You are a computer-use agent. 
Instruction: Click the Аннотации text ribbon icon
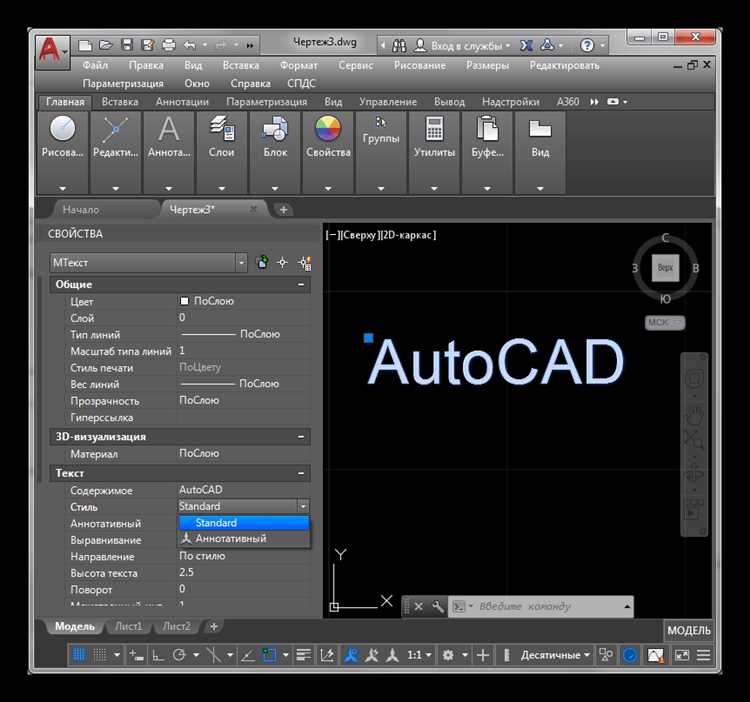[x=168, y=138]
